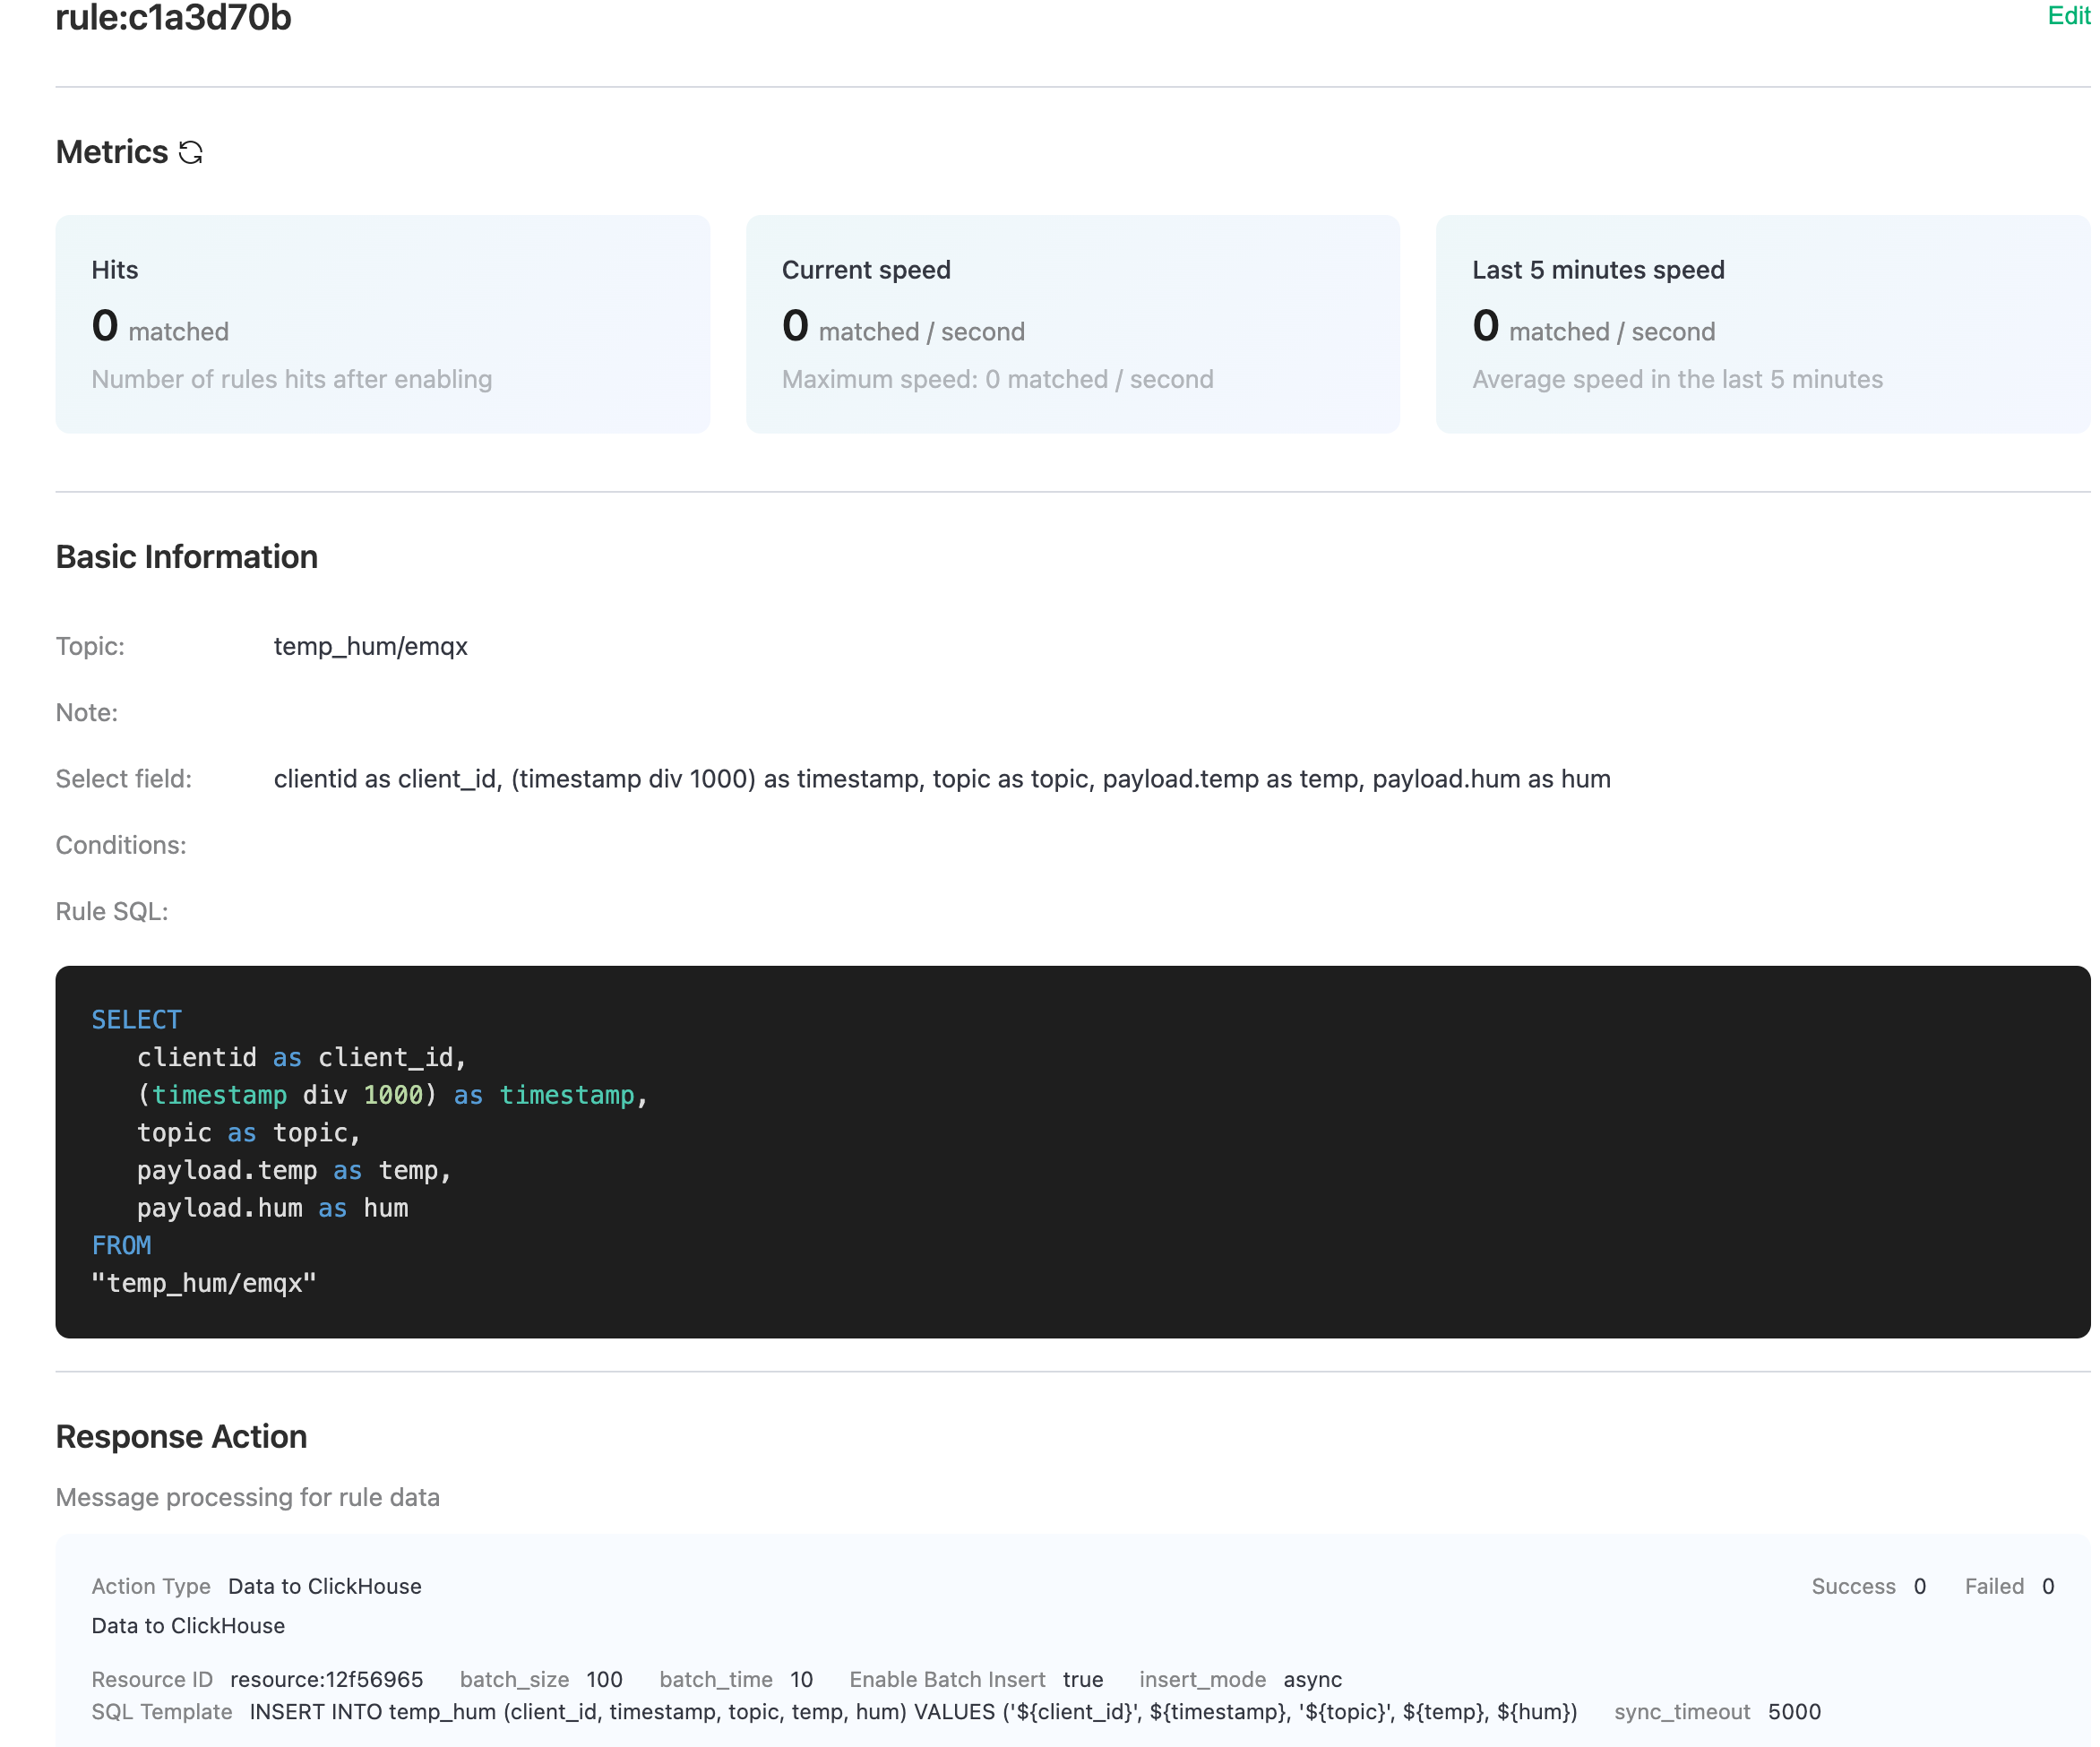The height and width of the screenshot is (1747, 2100).
Task: Select resource:12f56965 Resource ID
Action: click(x=325, y=1680)
